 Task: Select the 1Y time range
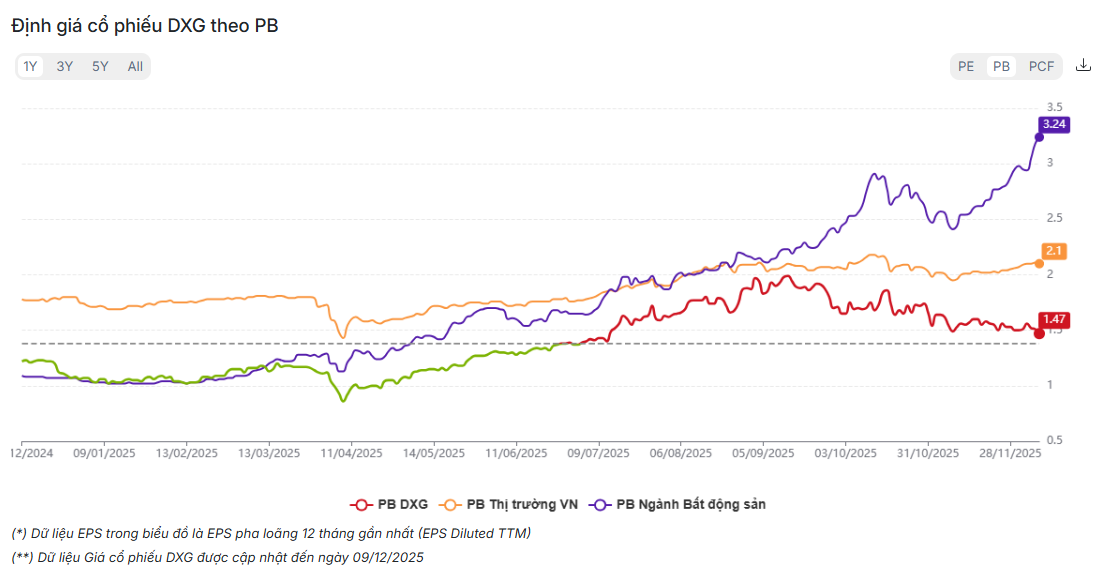[x=31, y=67]
